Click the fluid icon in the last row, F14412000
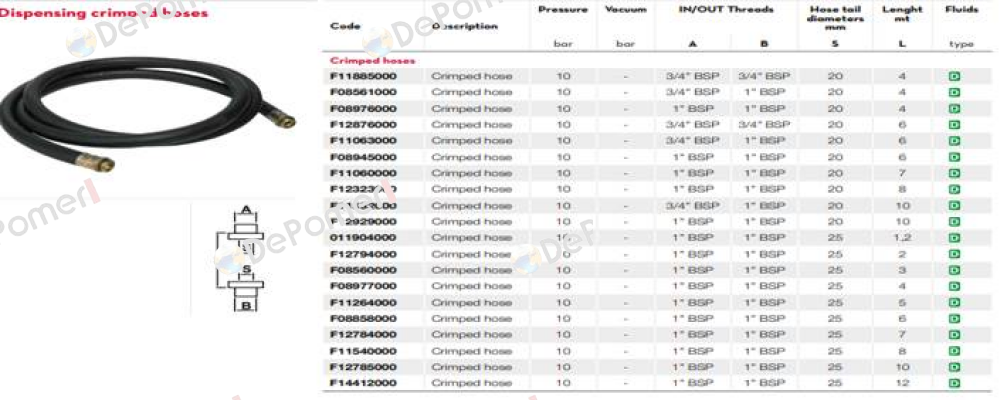1007x400 pixels. [954, 383]
